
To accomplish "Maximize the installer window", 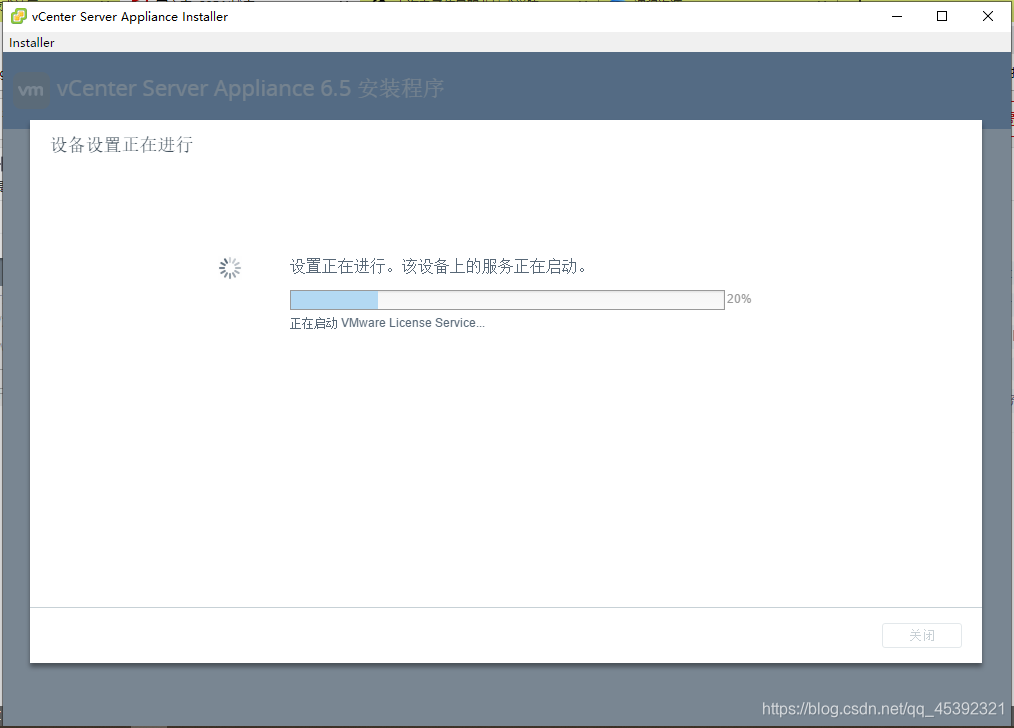I will (942, 16).
